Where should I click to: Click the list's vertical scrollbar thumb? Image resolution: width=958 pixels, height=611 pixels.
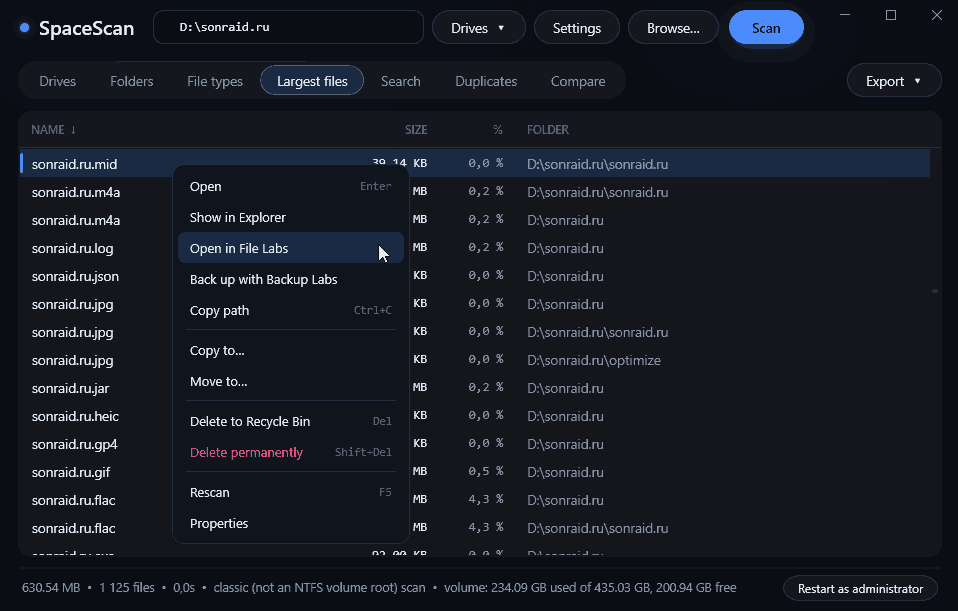935,291
